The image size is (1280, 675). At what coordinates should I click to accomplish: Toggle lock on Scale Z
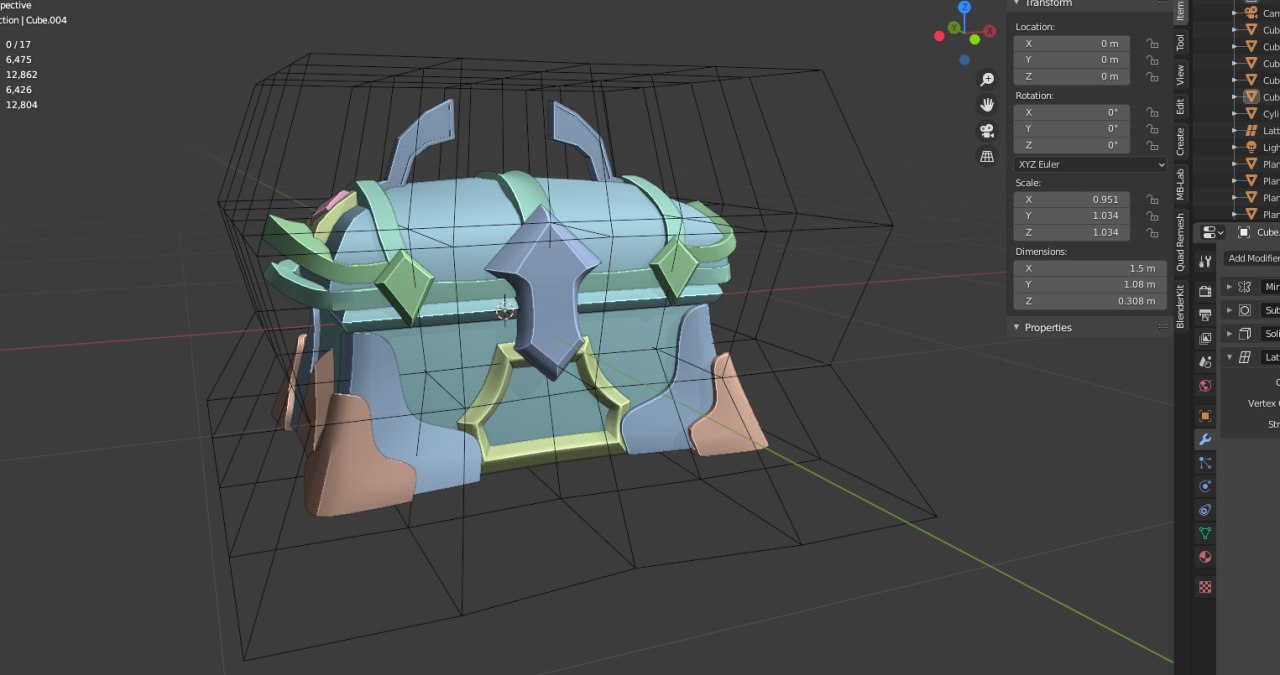(1152, 232)
